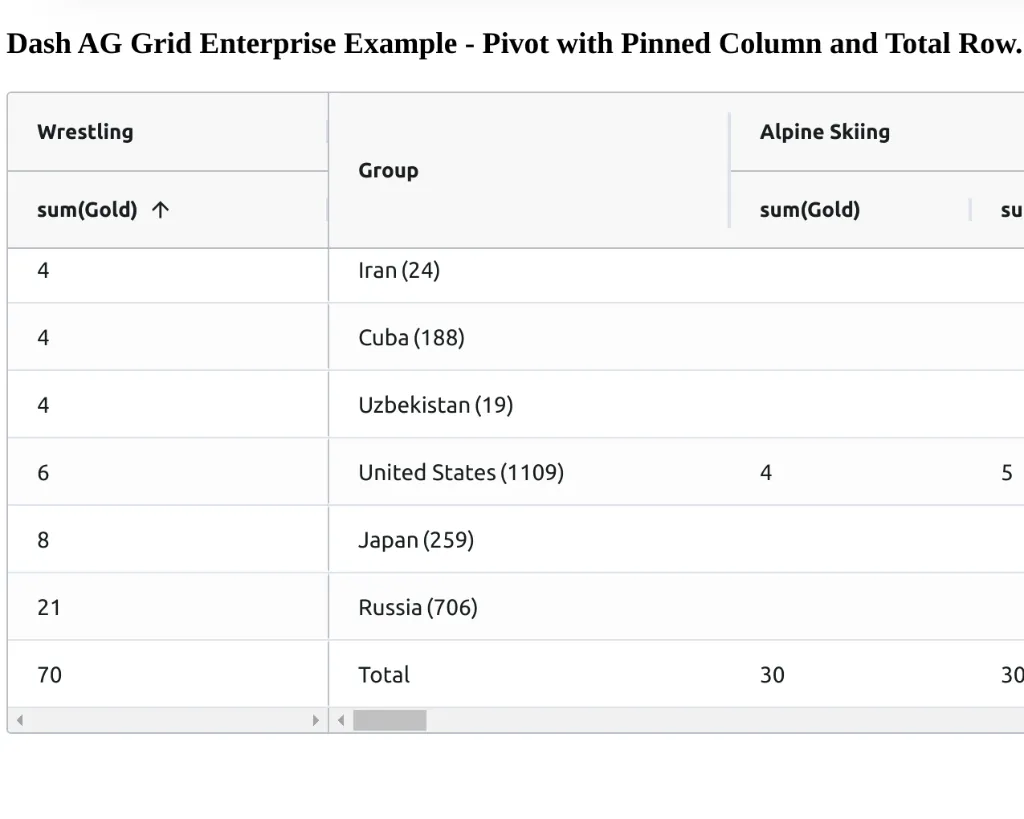Viewport: 1024px width, 819px height.
Task: Click ascending sort arrow on Wrestling sum(Gold)
Action: (160, 210)
